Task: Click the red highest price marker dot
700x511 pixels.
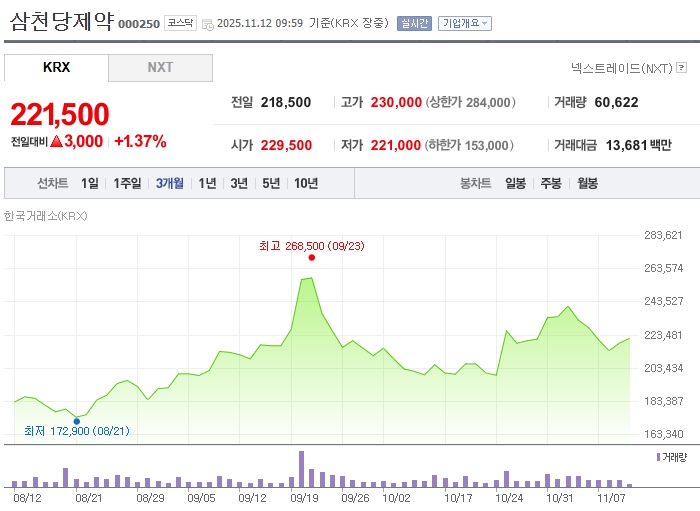Action: pos(312,257)
